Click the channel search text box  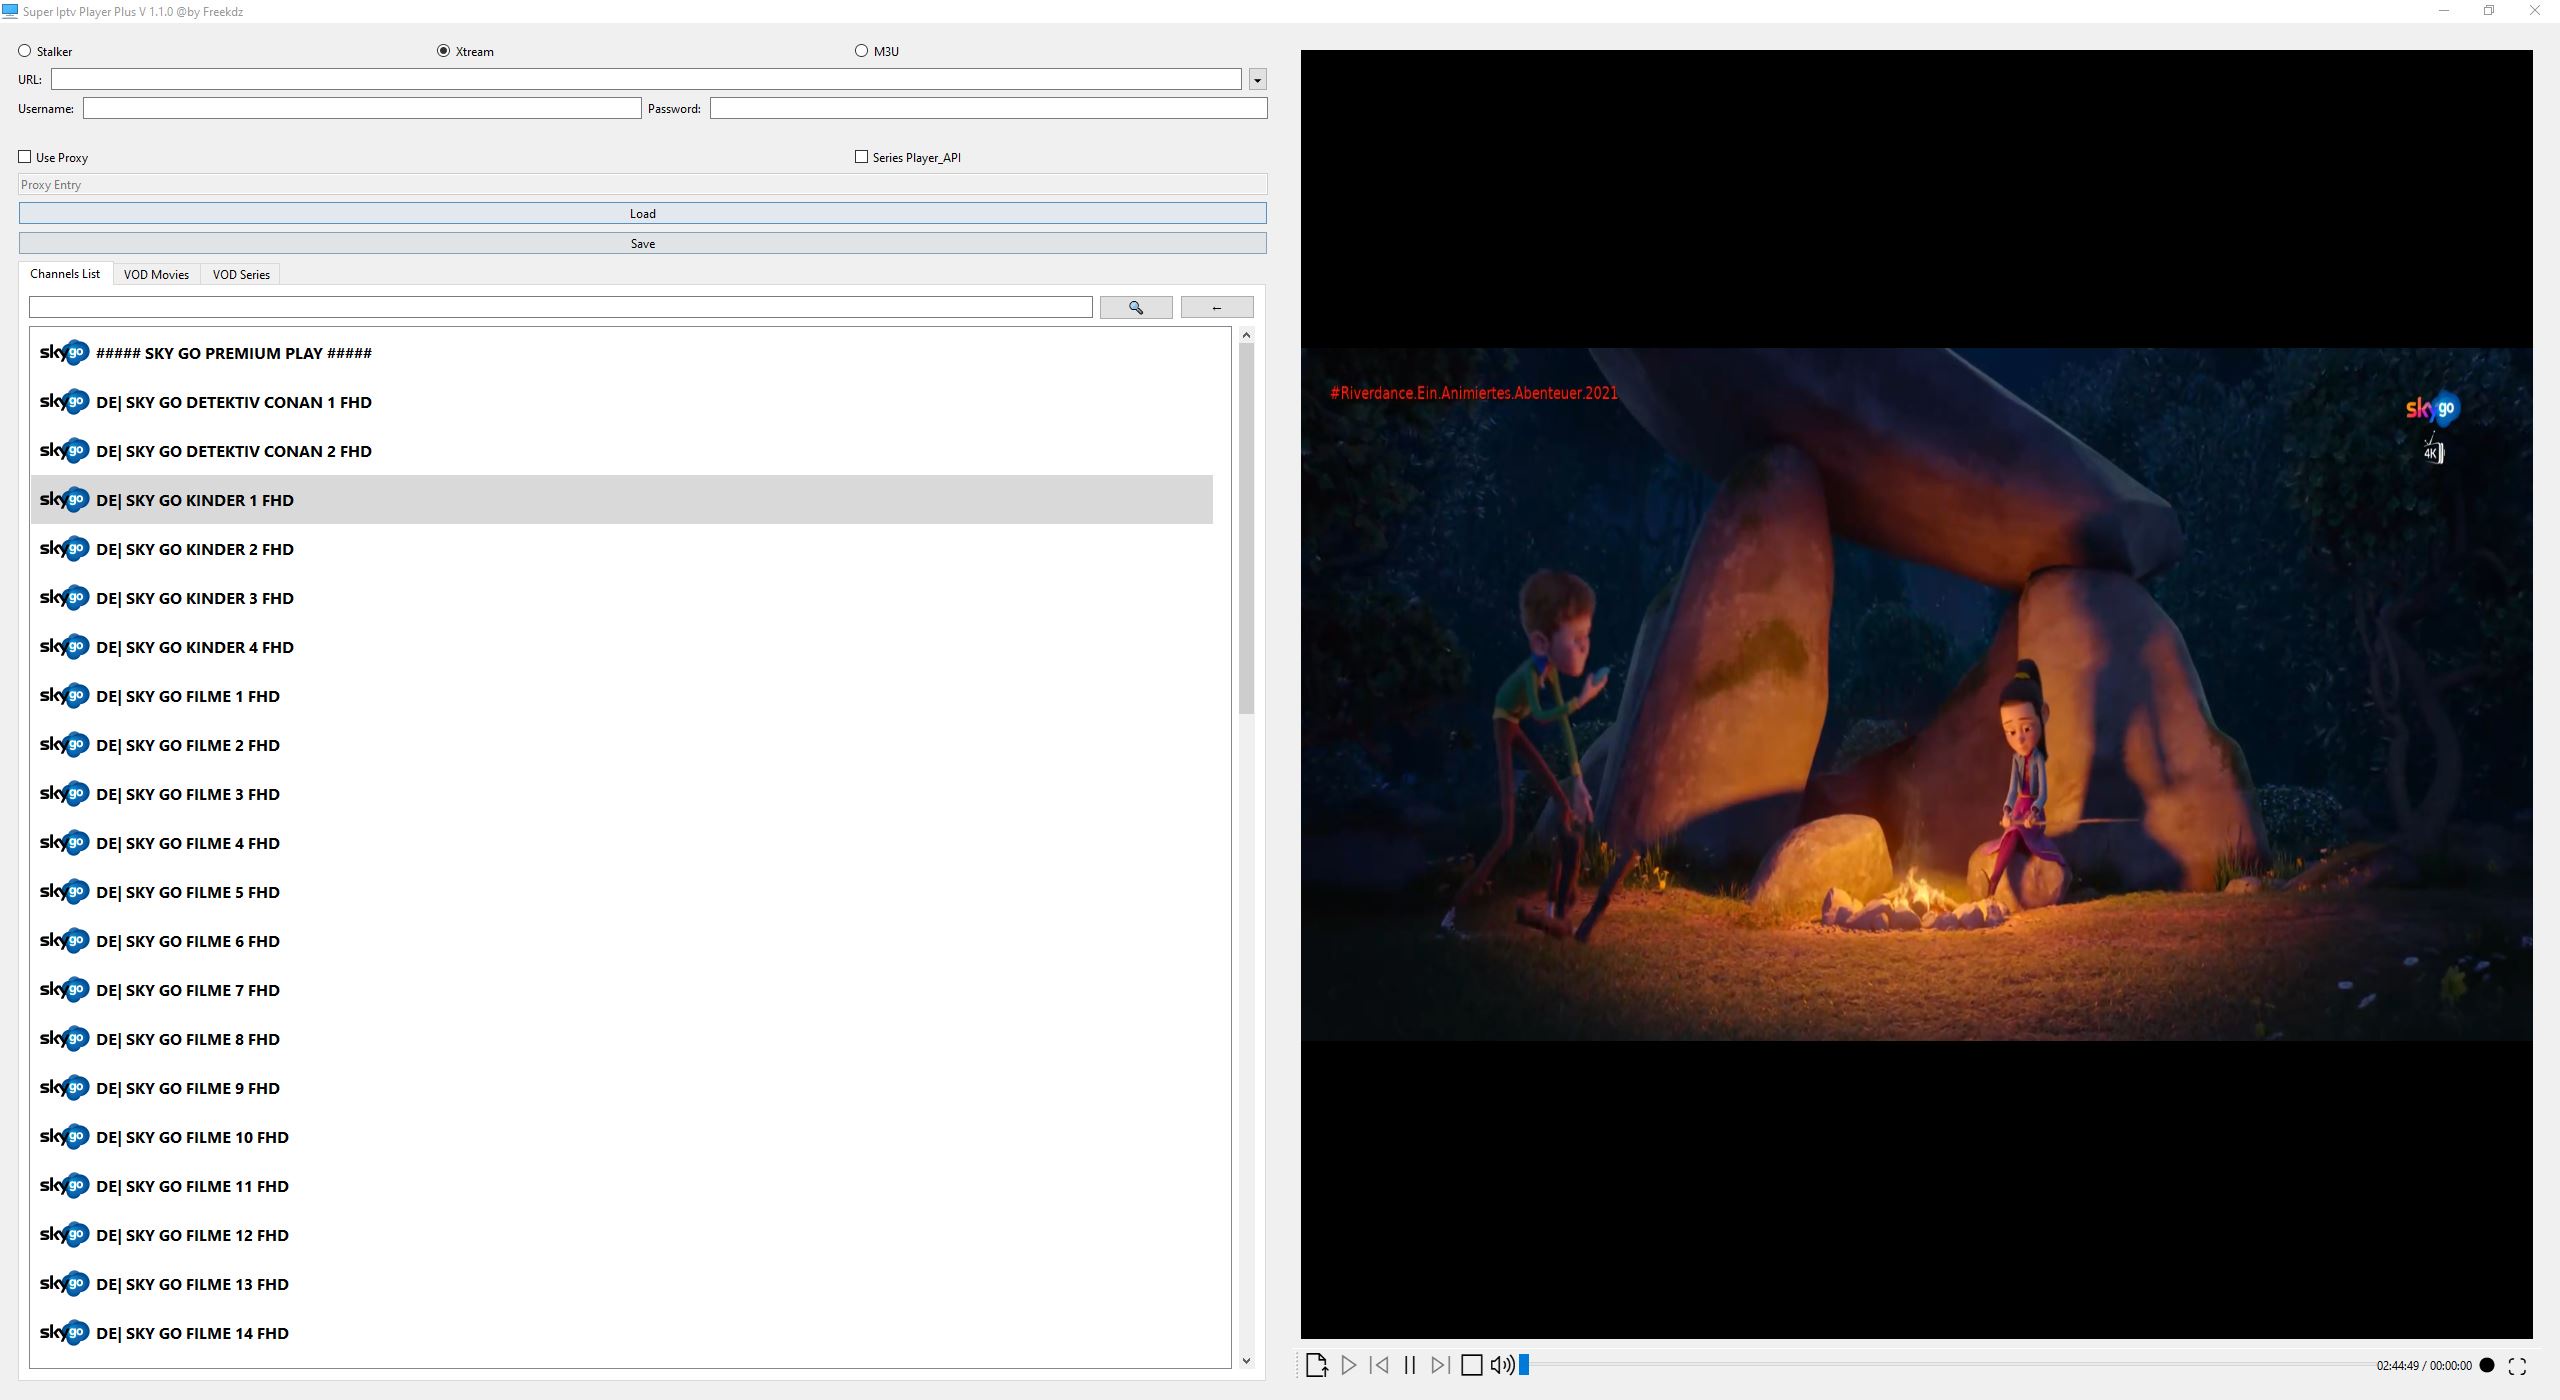561,307
